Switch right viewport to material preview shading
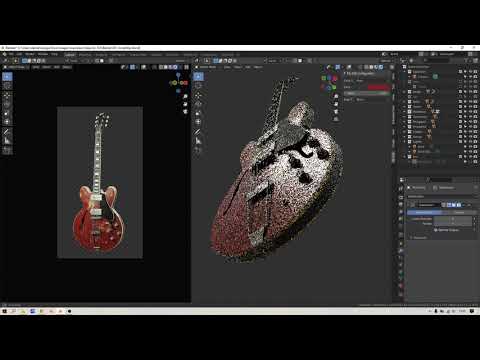Screen dimensions: 480x360 [x=376, y=67]
